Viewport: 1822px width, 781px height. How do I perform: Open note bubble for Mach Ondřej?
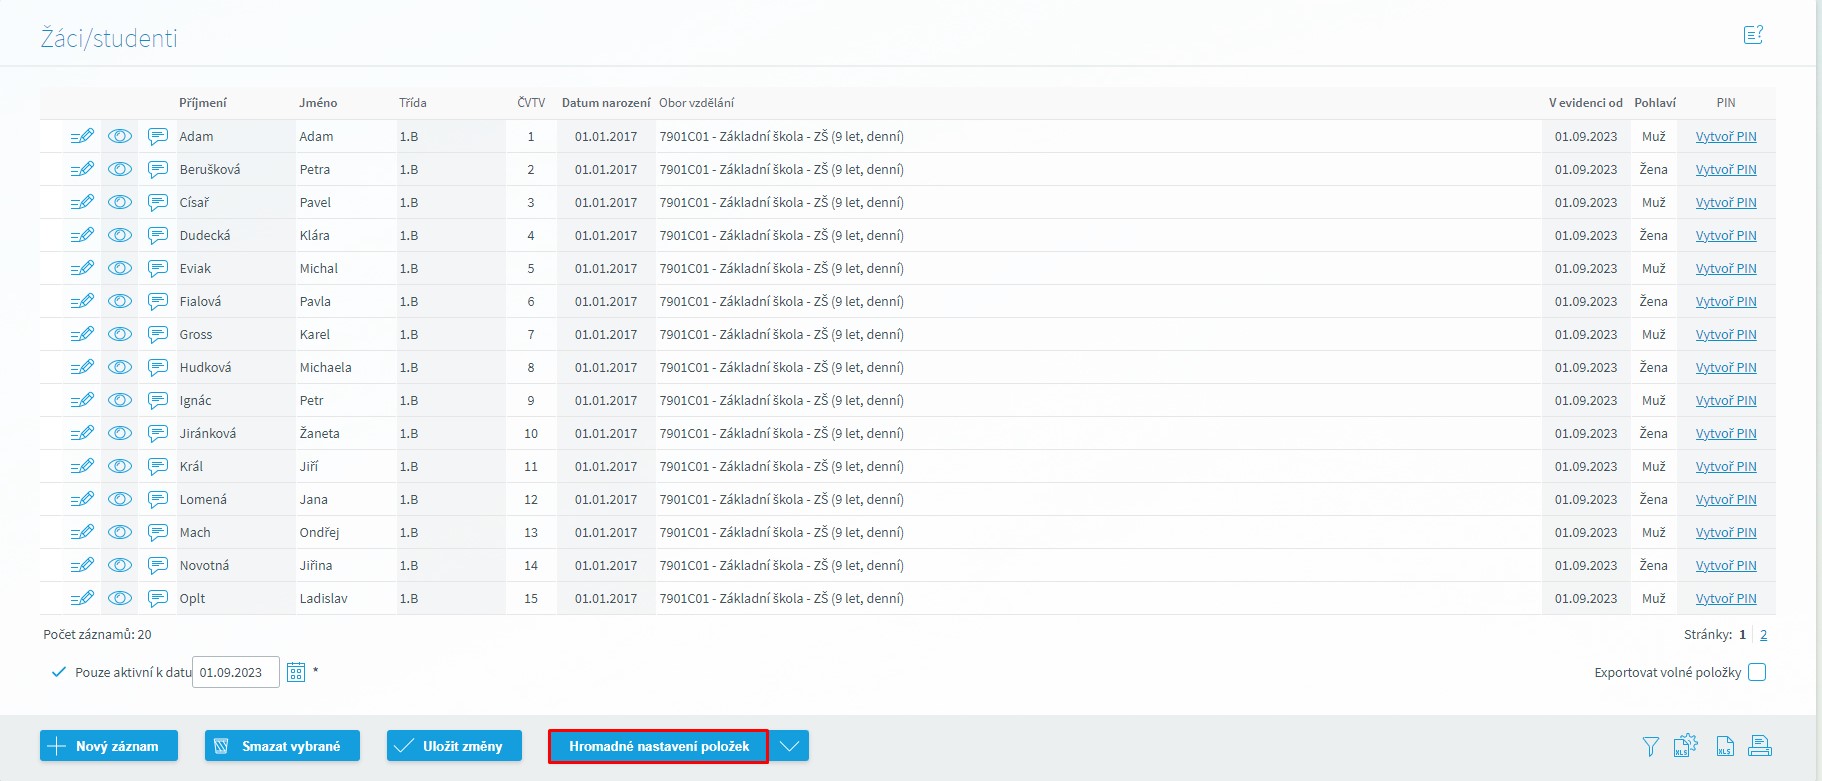pos(158,532)
